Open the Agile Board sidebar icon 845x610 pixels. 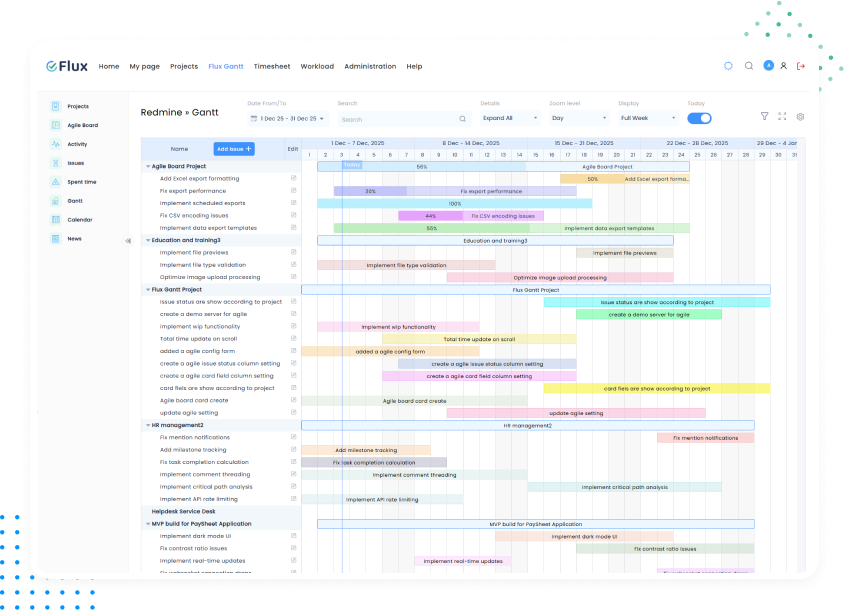[x=56, y=125]
